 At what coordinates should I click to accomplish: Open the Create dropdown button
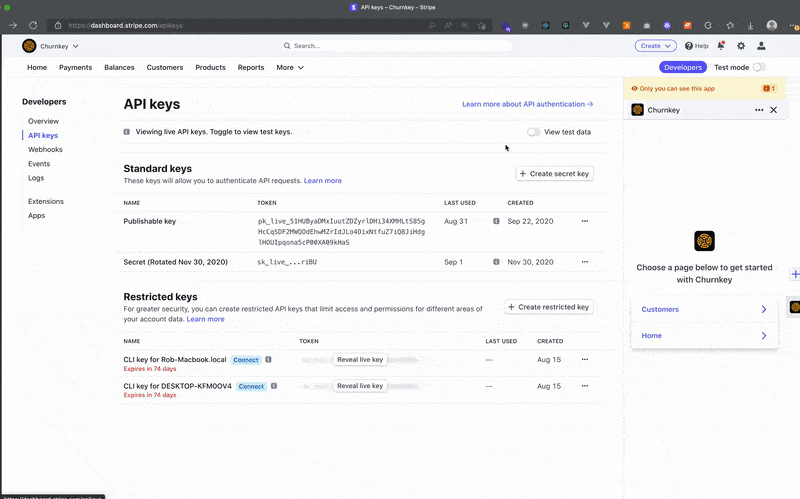655,45
